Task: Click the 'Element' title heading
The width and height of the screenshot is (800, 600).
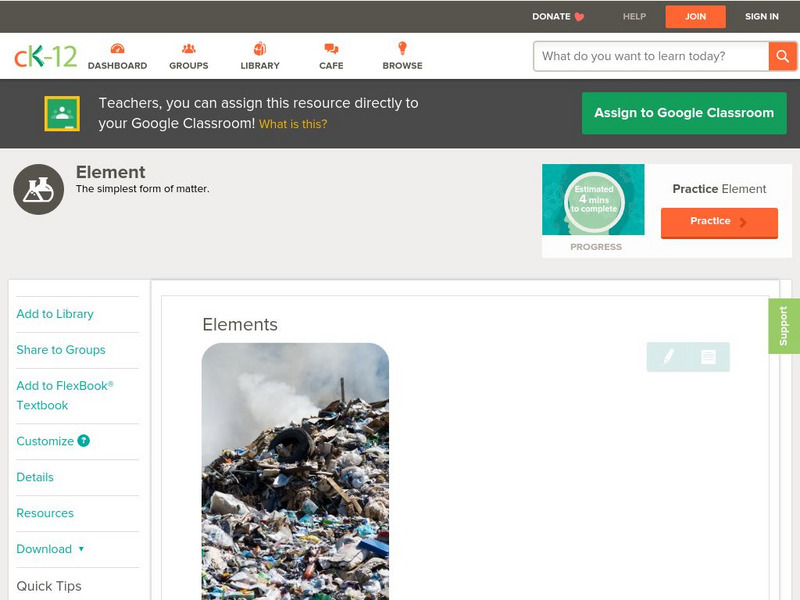Action: (111, 172)
